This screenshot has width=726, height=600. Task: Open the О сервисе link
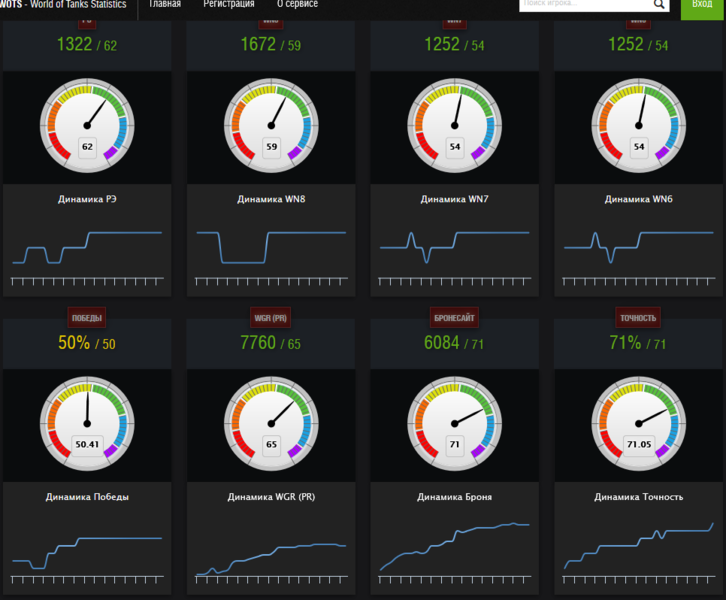click(x=297, y=4)
